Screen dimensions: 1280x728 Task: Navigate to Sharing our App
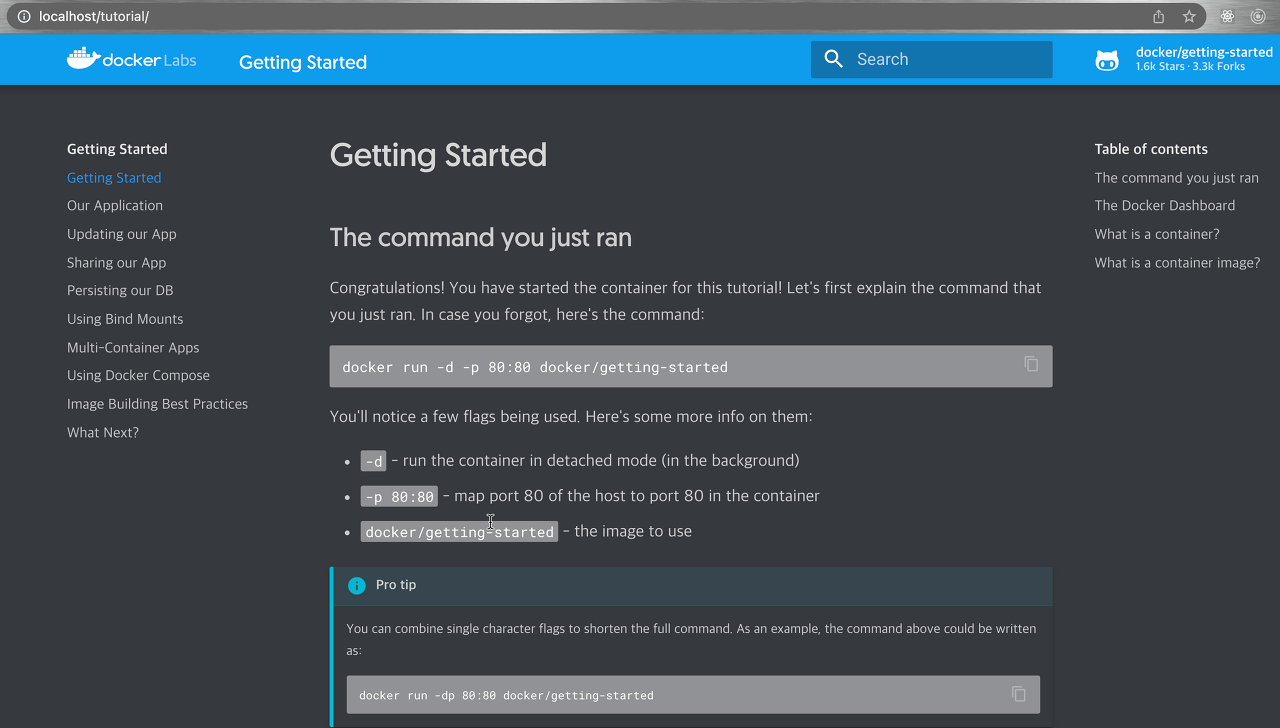(x=117, y=263)
